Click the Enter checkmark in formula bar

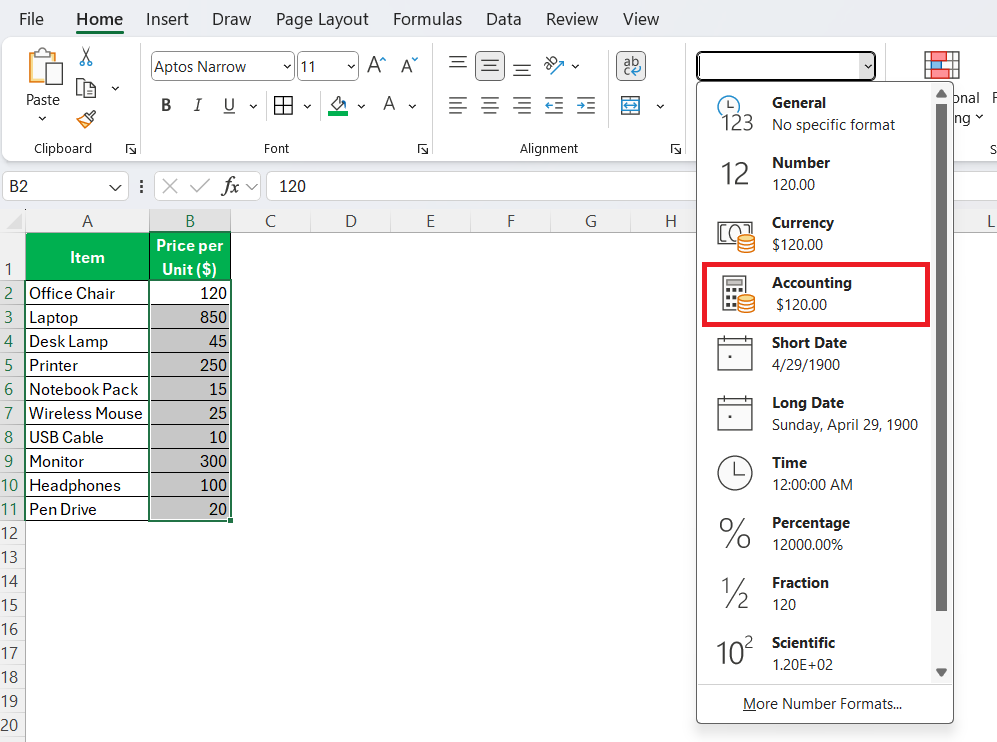pos(200,186)
